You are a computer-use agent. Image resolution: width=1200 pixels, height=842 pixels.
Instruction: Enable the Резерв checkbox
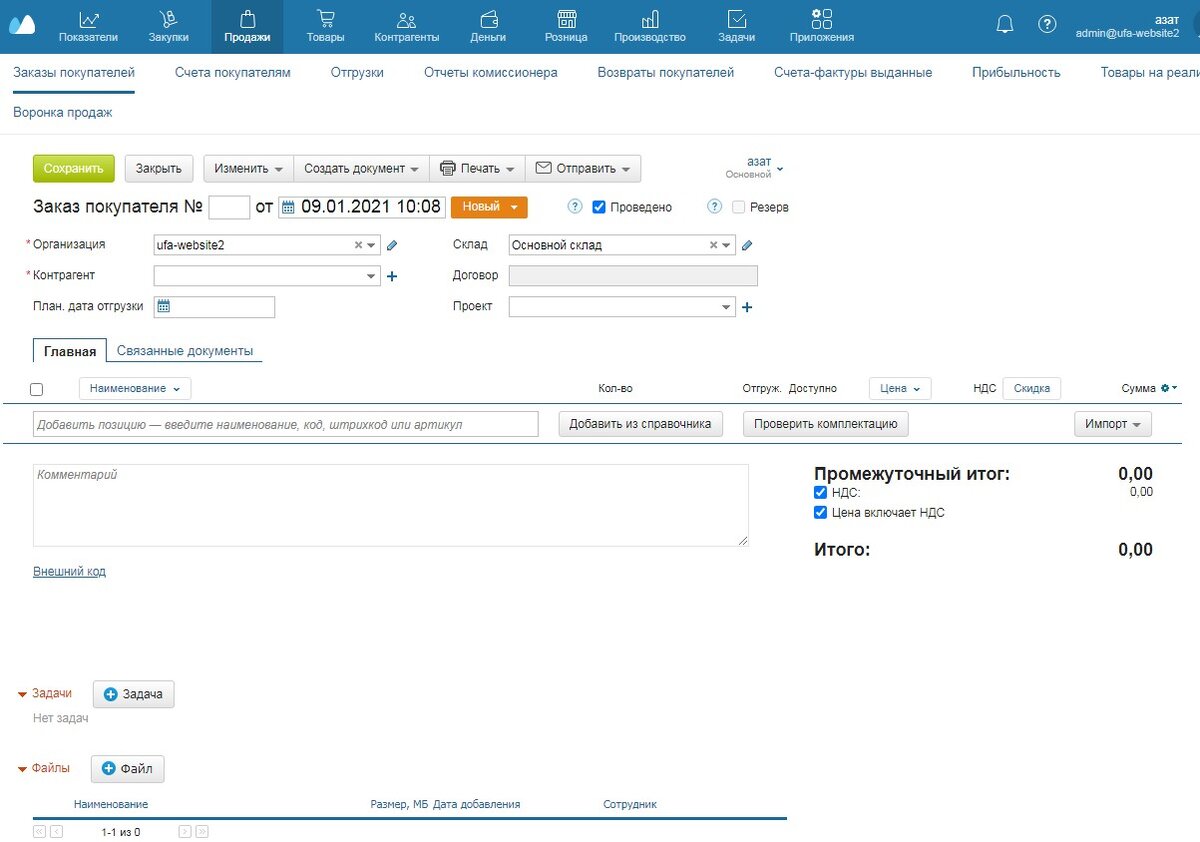pyautogui.click(x=738, y=207)
